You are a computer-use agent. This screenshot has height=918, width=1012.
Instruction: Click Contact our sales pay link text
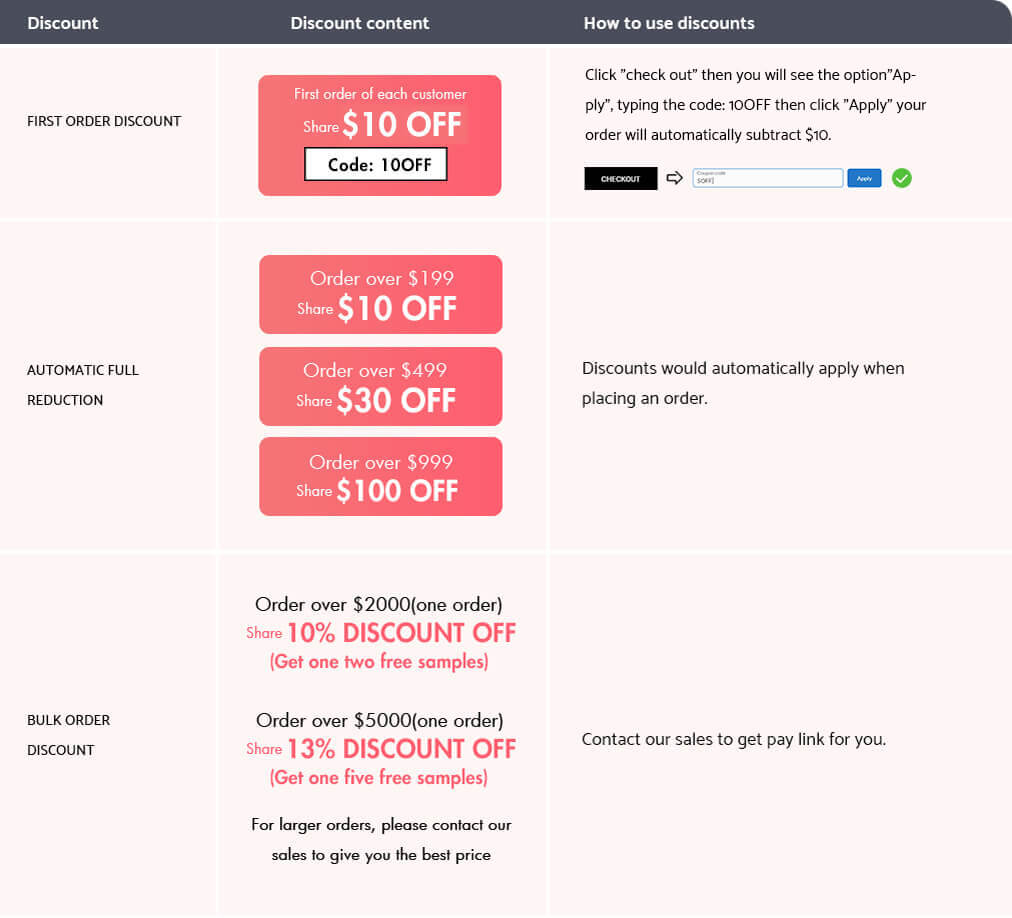tap(734, 740)
